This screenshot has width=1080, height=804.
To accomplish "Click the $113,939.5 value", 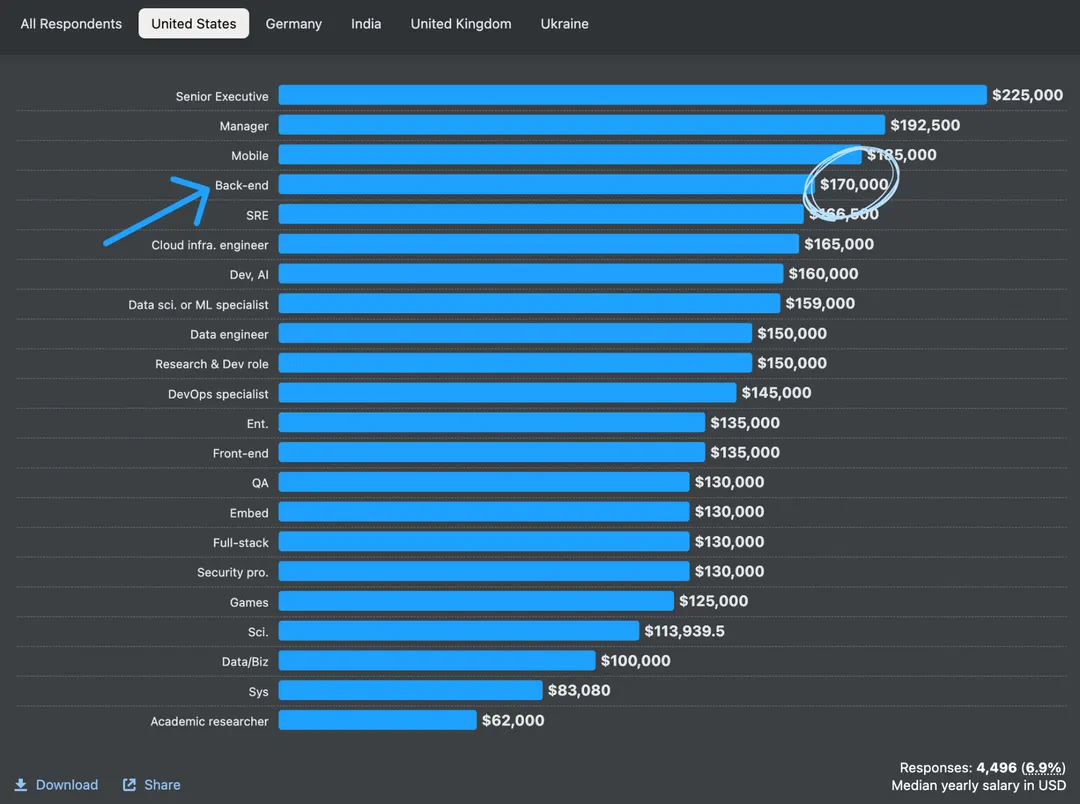I will click(x=685, y=631).
